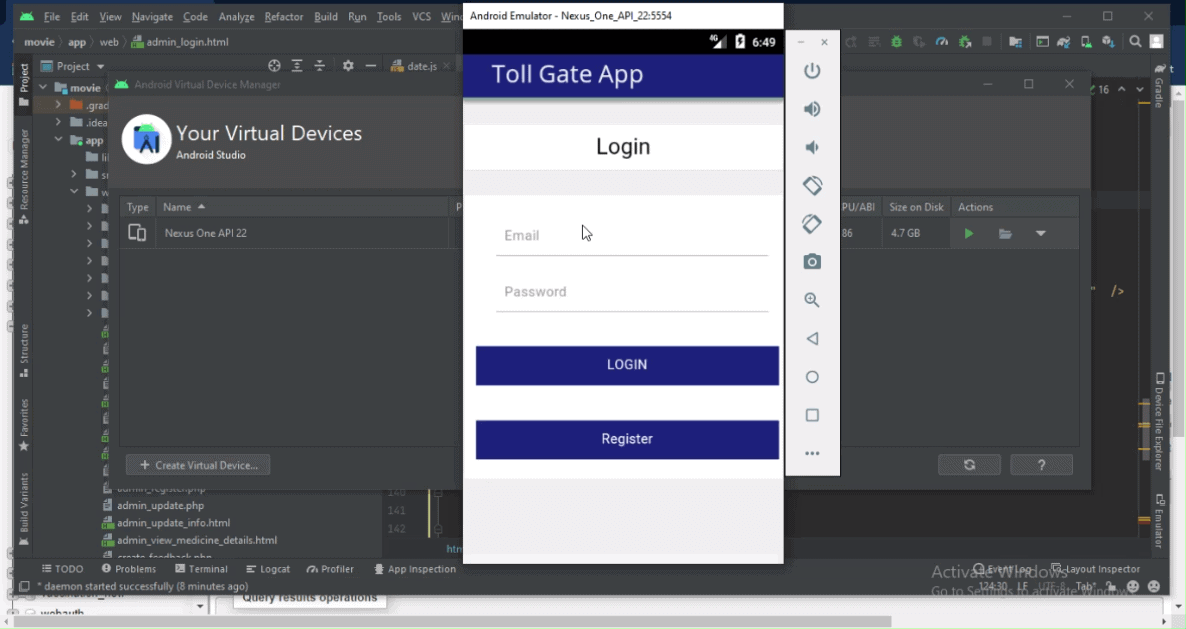Activate the emulator zoom tool
1186x629 pixels.
click(812, 299)
